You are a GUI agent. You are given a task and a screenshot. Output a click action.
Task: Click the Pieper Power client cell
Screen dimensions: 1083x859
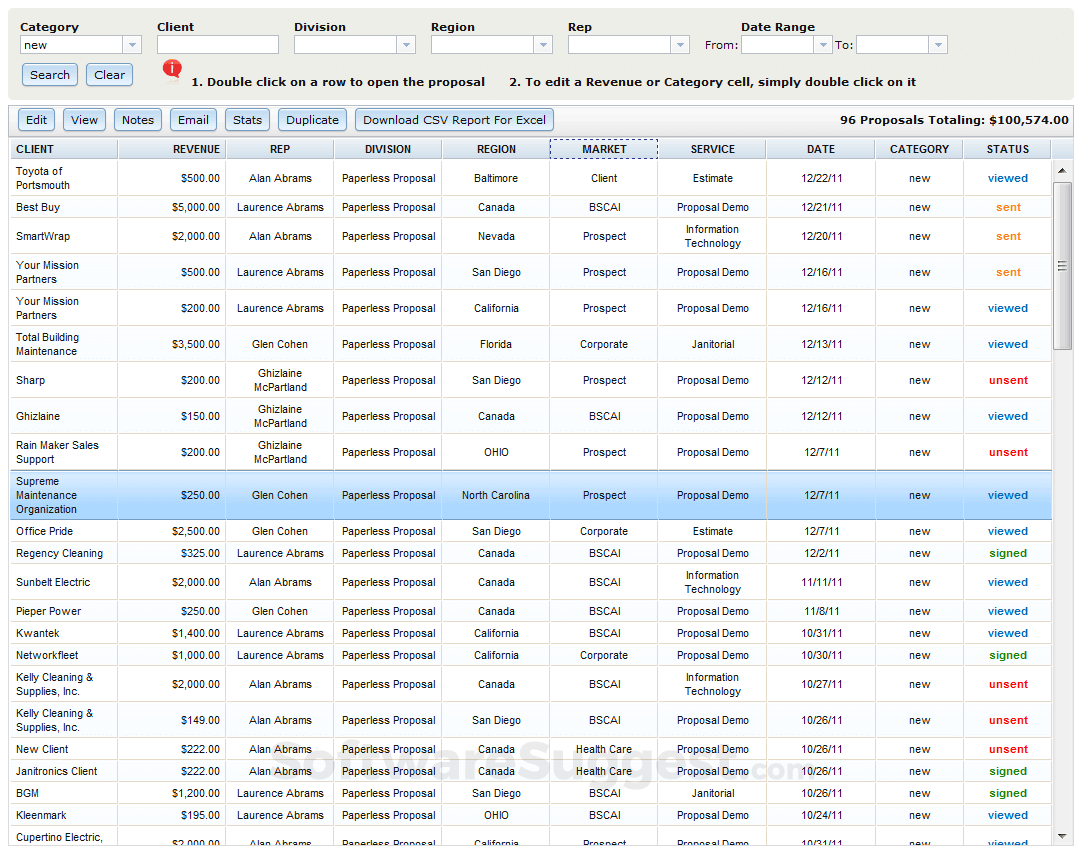[x=64, y=611]
